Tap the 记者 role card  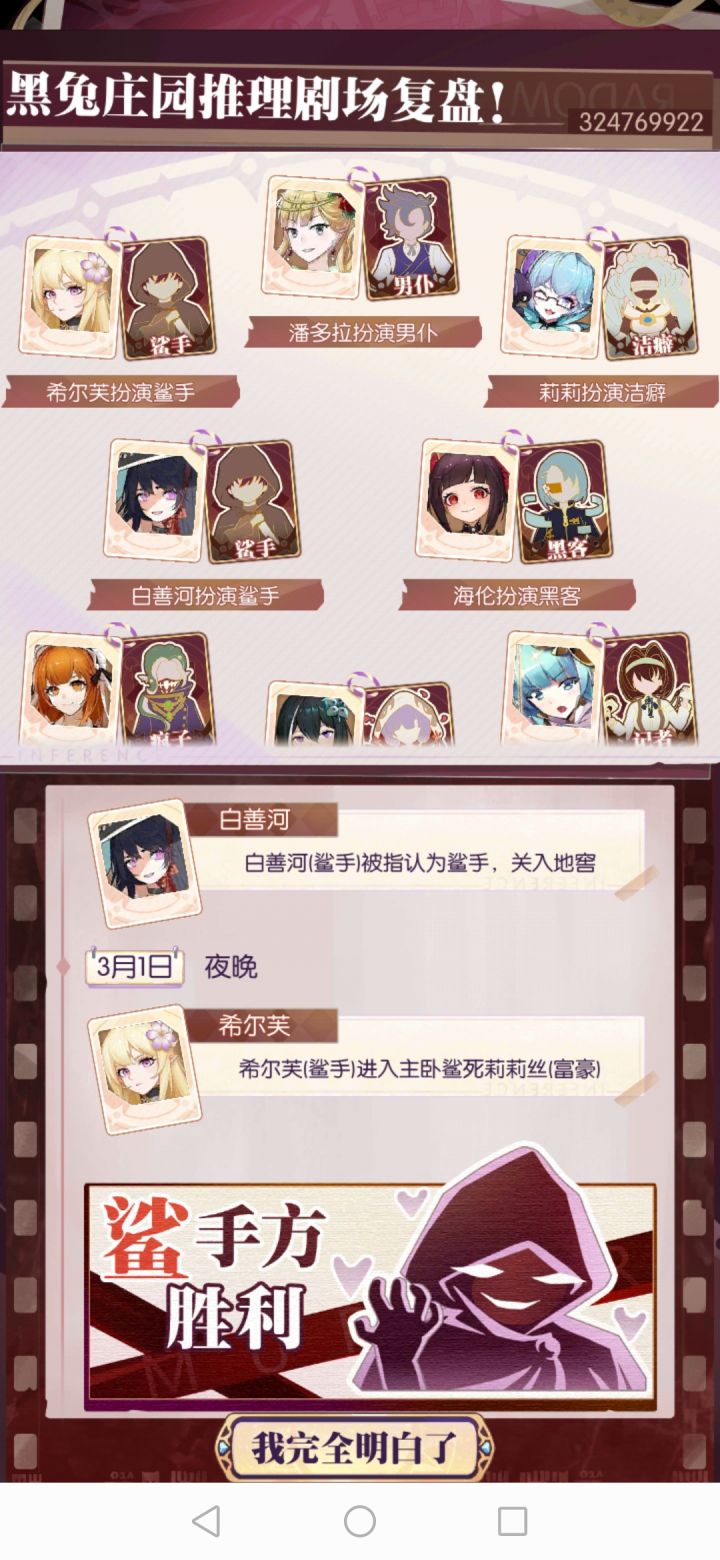pos(649,689)
